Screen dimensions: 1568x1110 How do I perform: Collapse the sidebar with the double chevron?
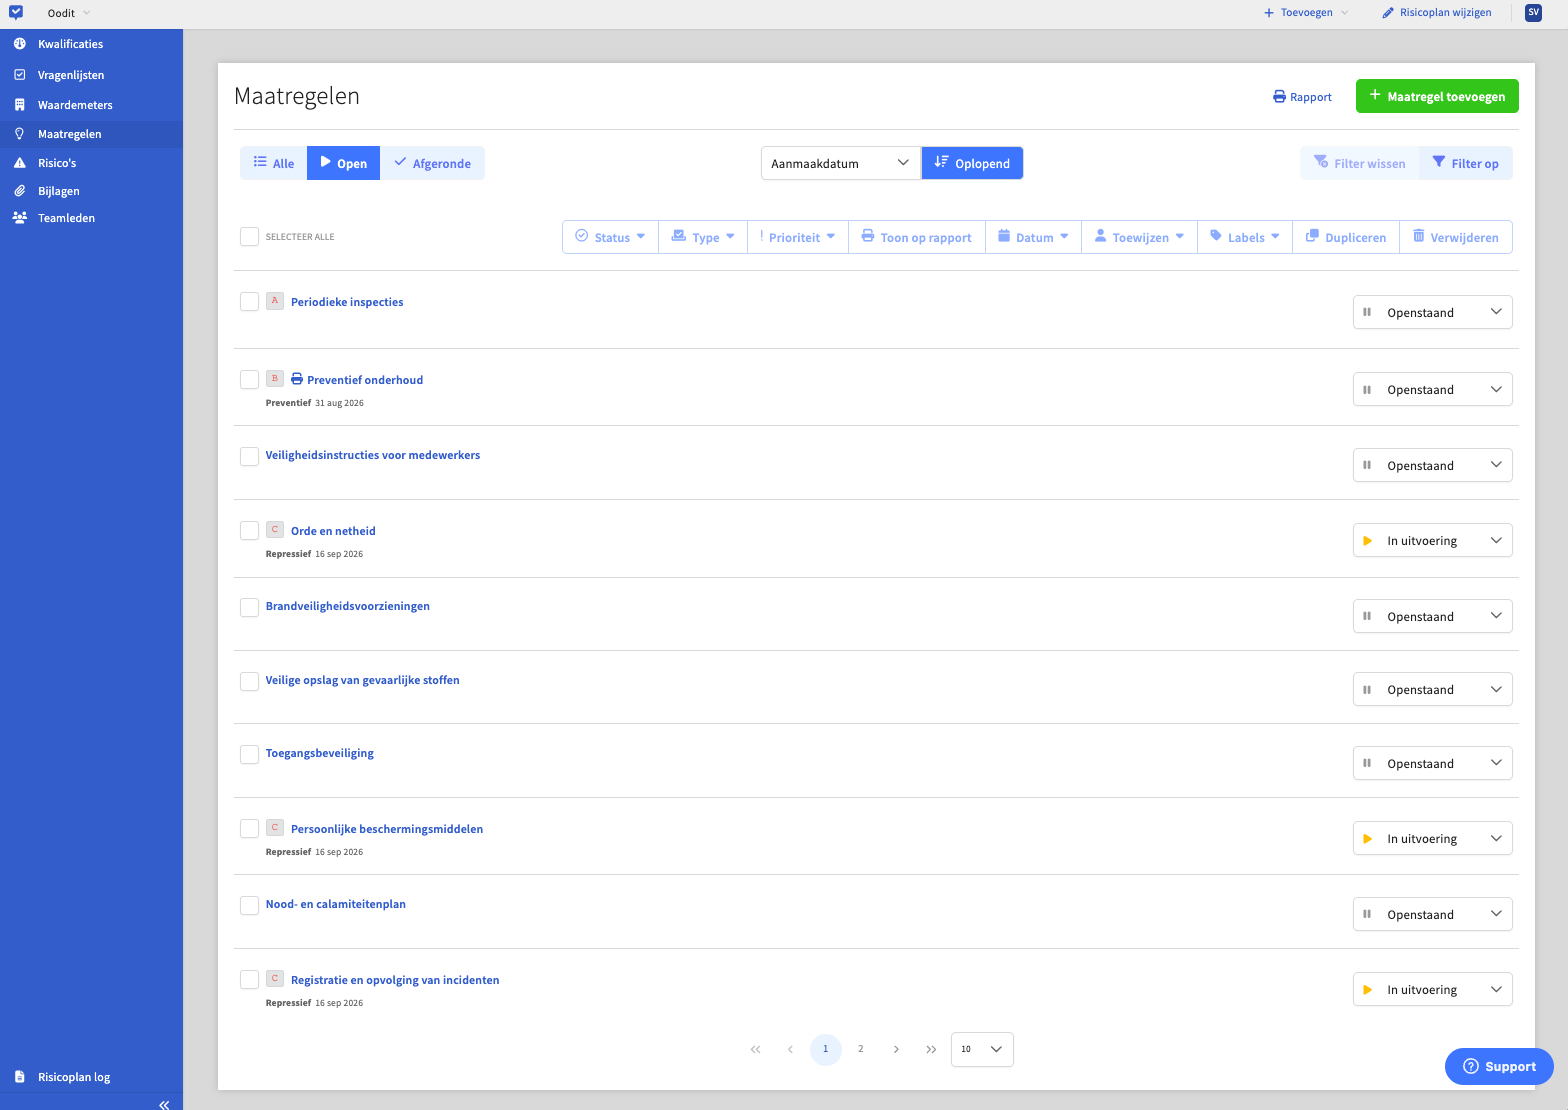coord(164,1104)
